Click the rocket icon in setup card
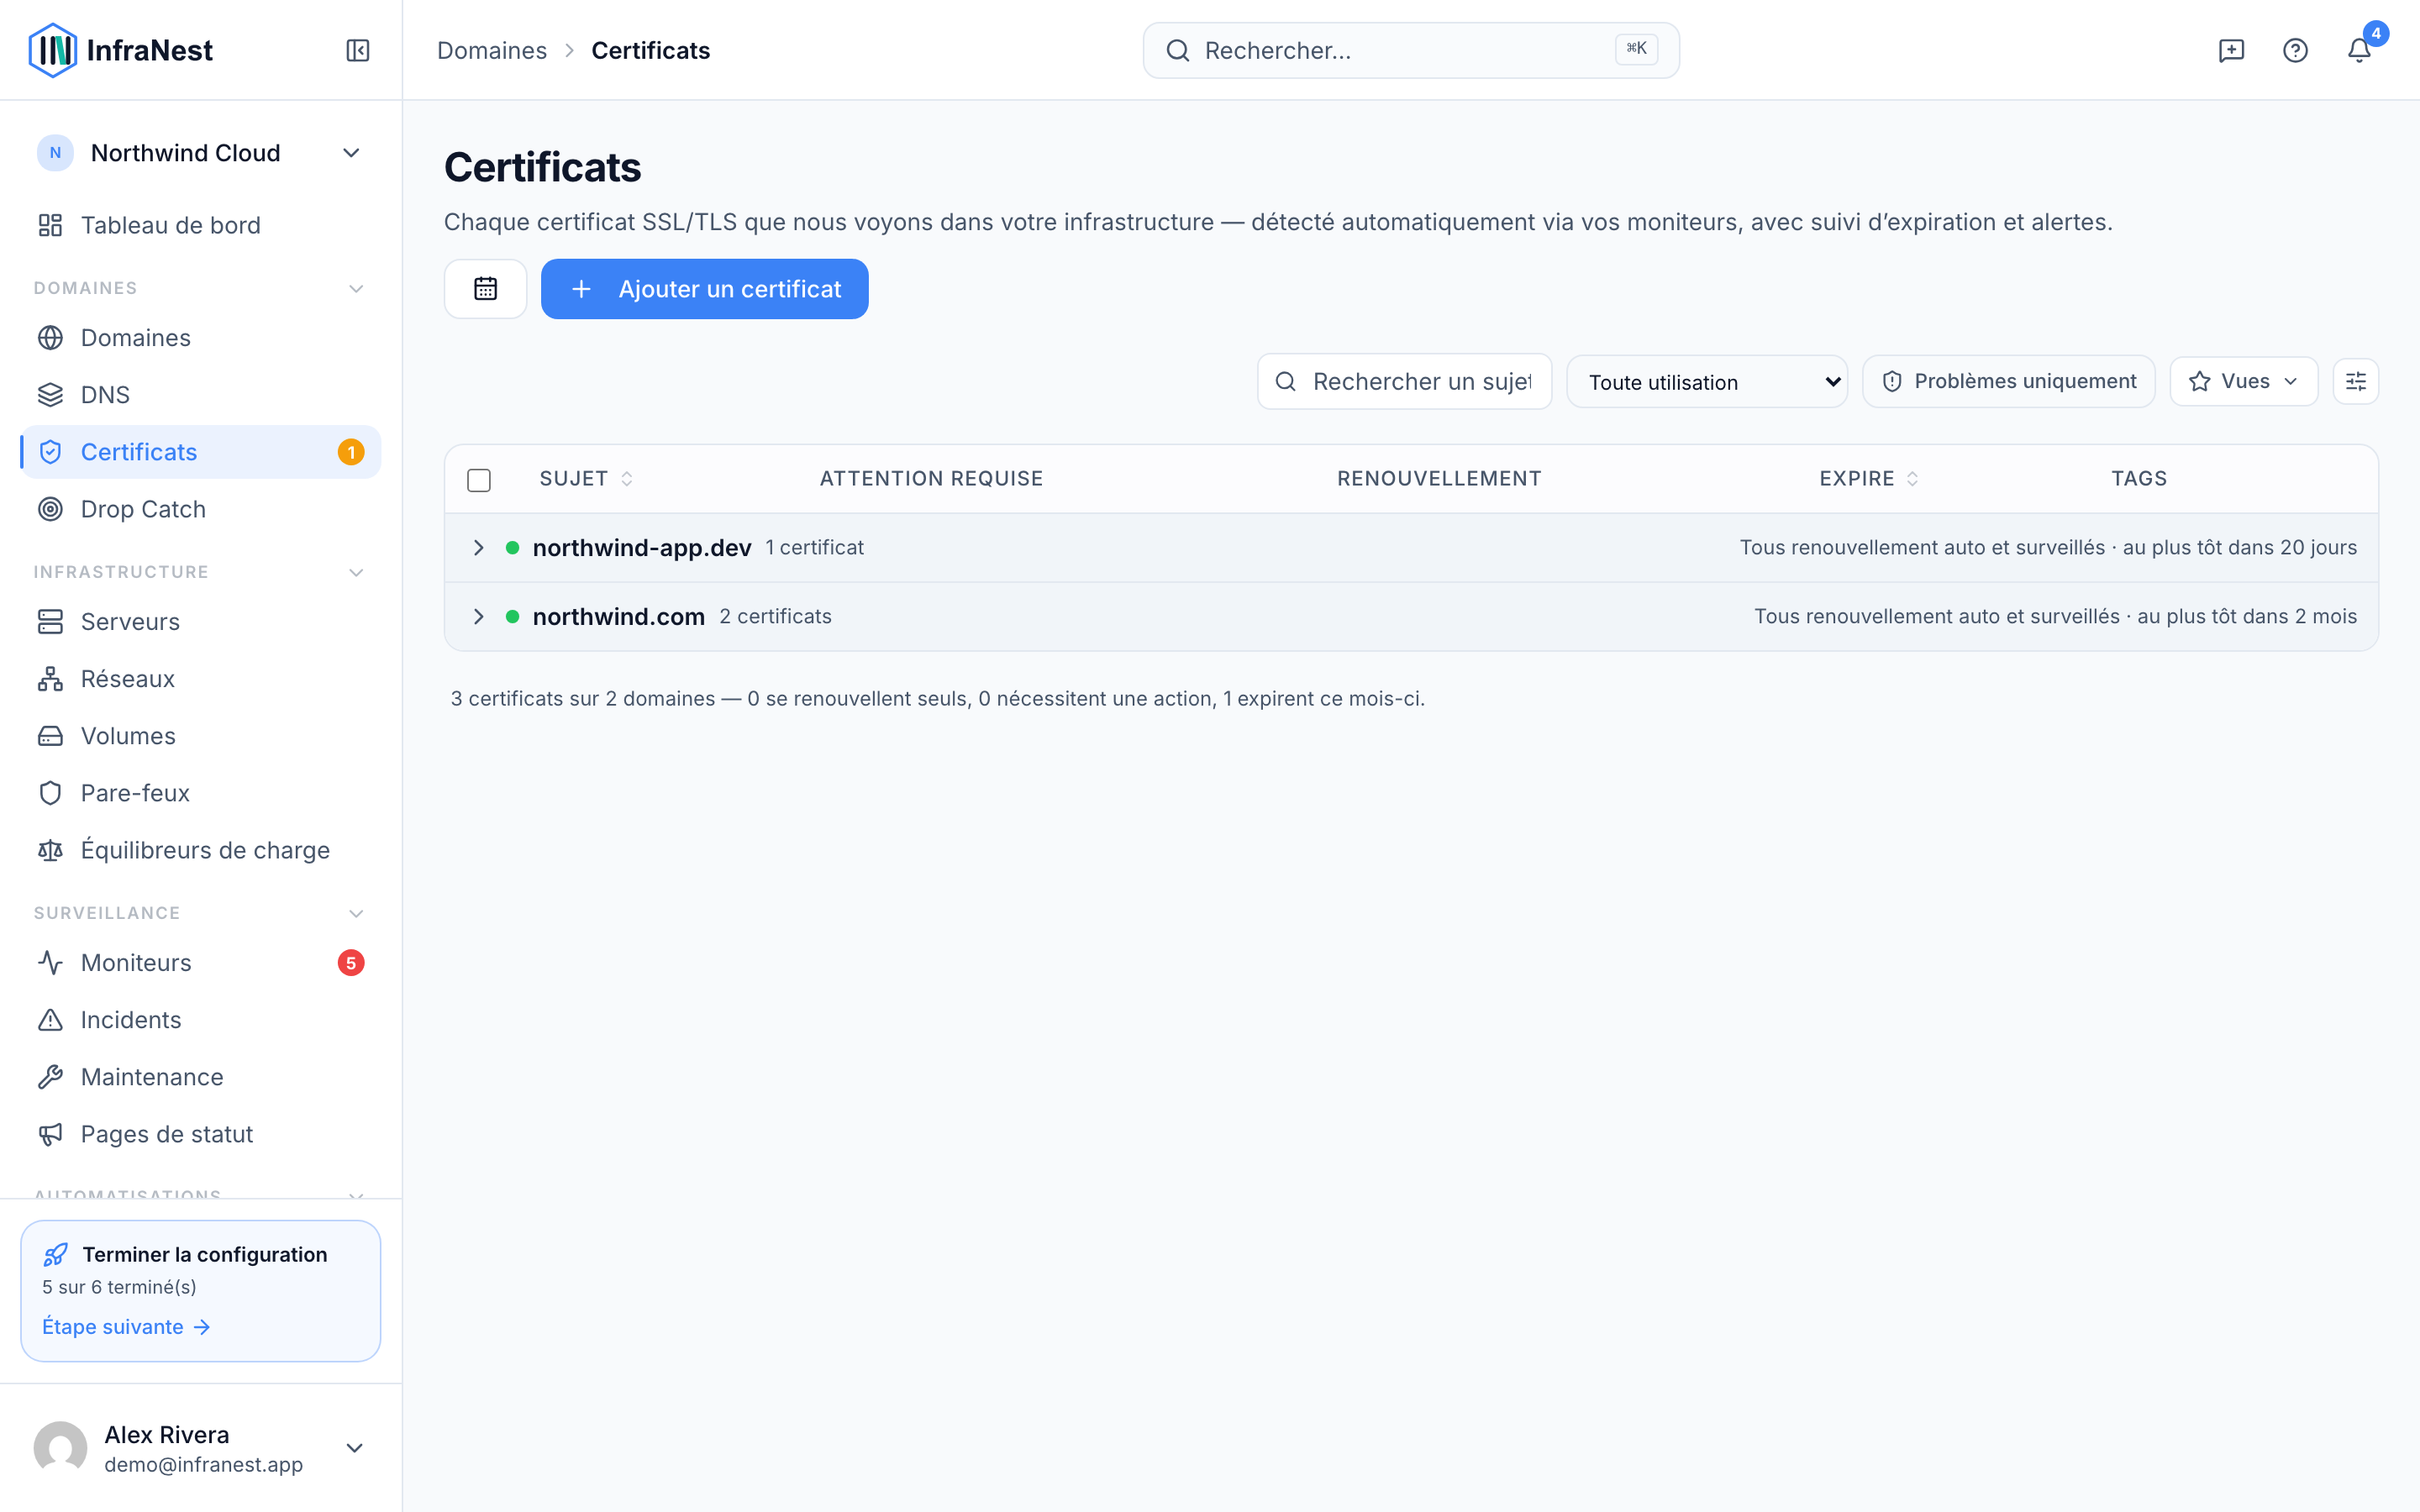 pyautogui.click(x=56, y=1254)
